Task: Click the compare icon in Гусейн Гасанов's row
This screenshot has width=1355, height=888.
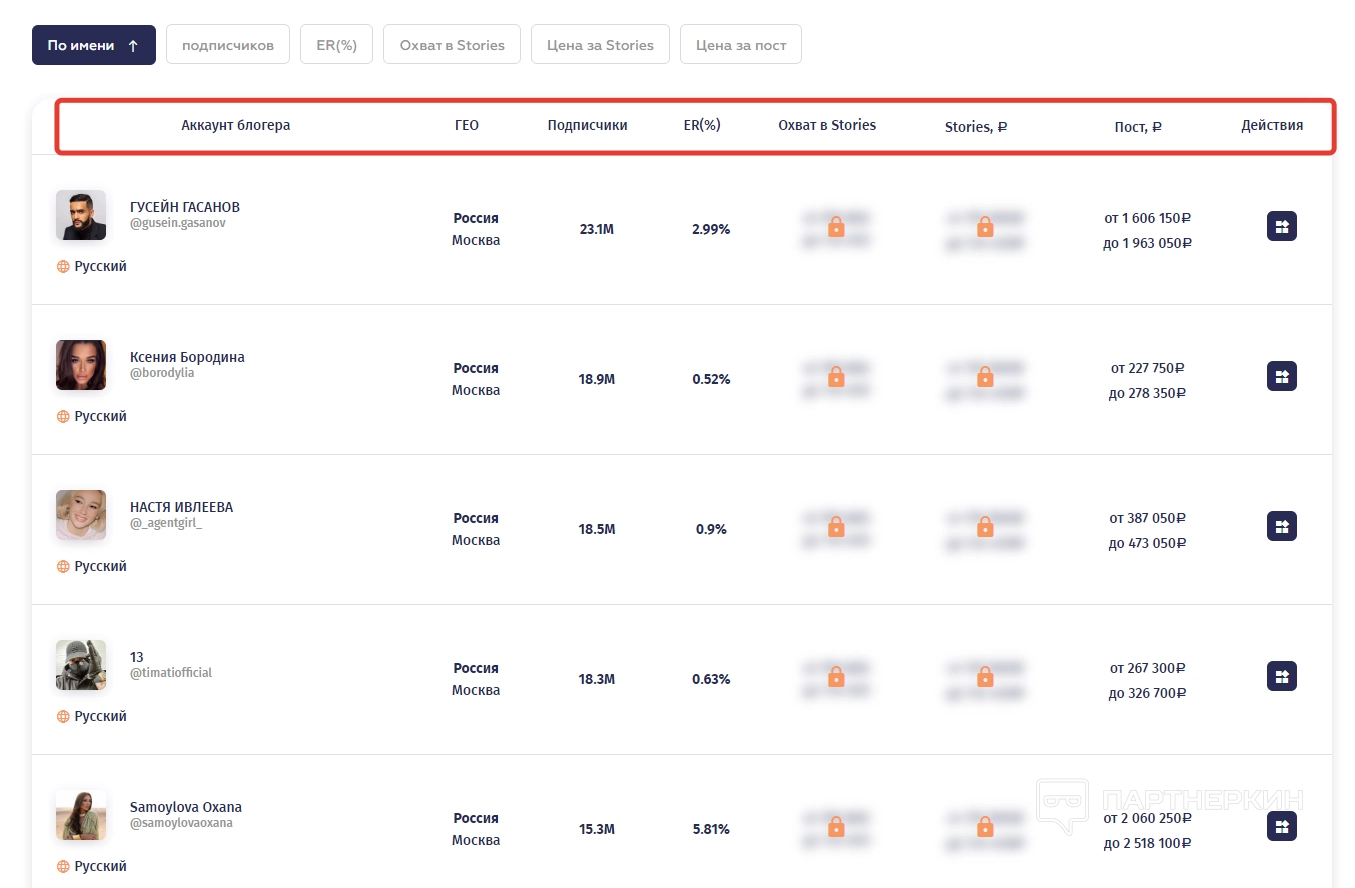Action: tap(1281, 226)
